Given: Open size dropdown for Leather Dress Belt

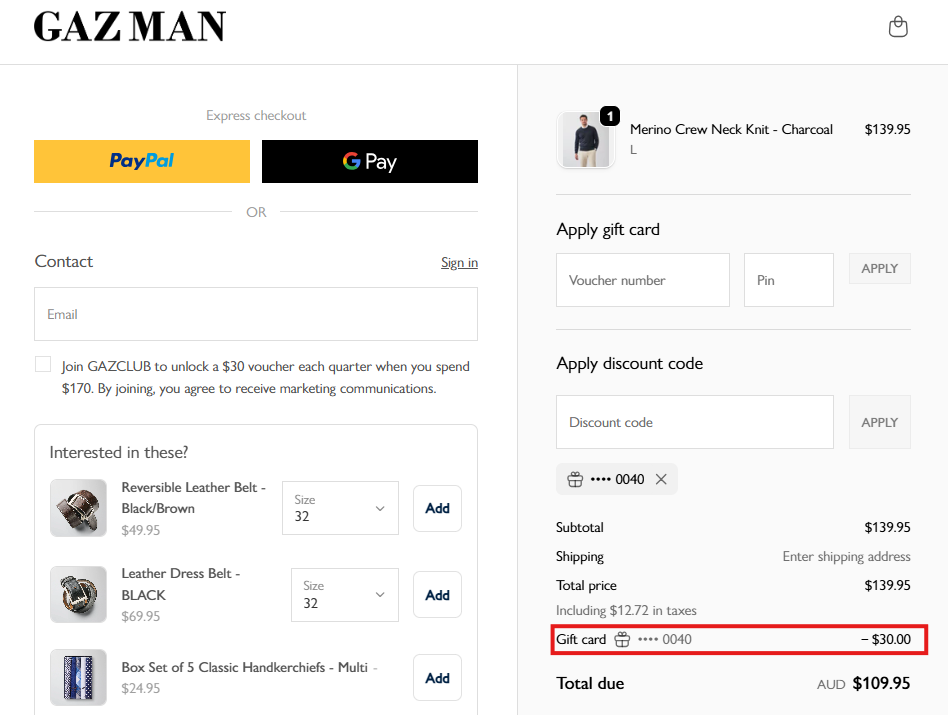Looking at the screenshot, I should pyautogui.click(x=344, y=595).
